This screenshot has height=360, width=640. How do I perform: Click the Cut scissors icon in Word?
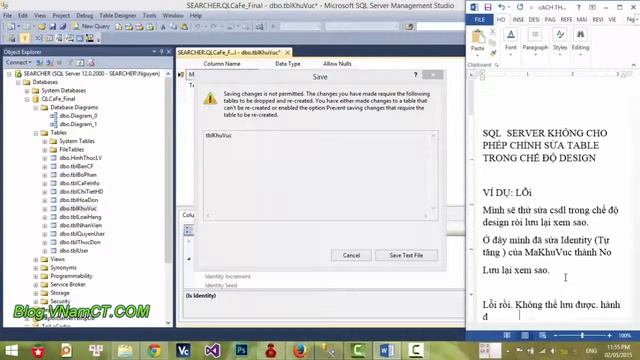point(493,32)
